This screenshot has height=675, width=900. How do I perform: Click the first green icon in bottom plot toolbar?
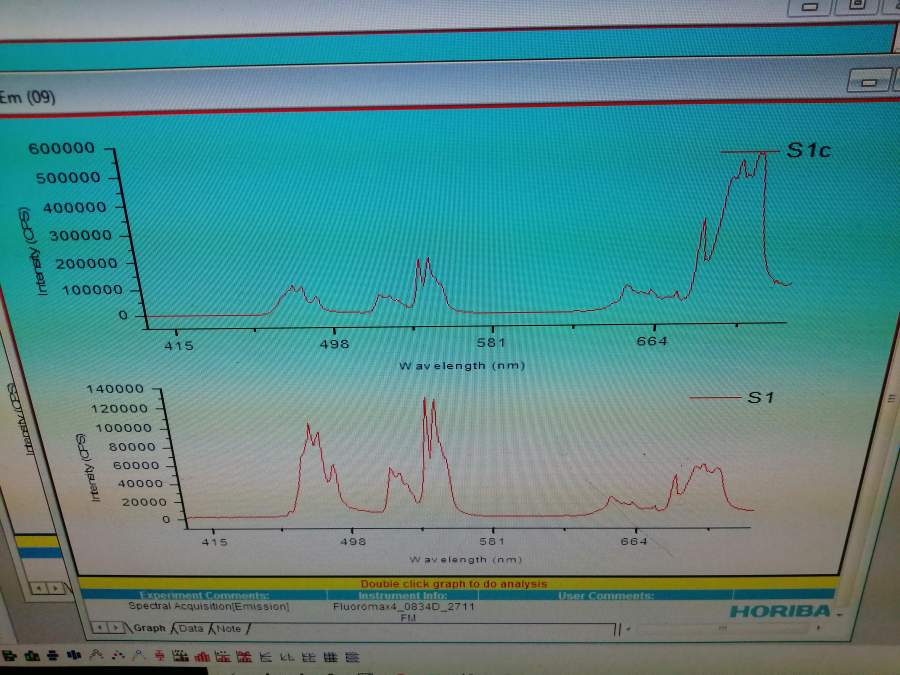click(8, 656)
